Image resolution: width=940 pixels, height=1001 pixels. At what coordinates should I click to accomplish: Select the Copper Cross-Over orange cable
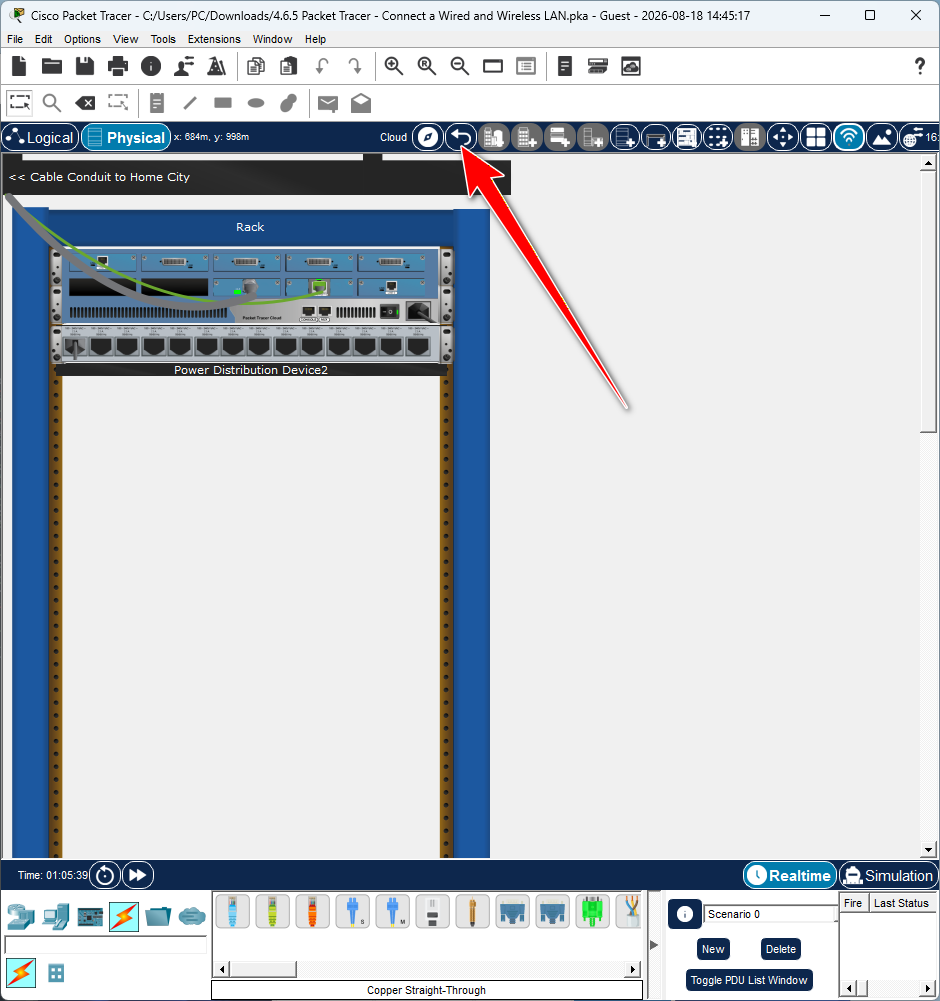[x=313, y=912]
